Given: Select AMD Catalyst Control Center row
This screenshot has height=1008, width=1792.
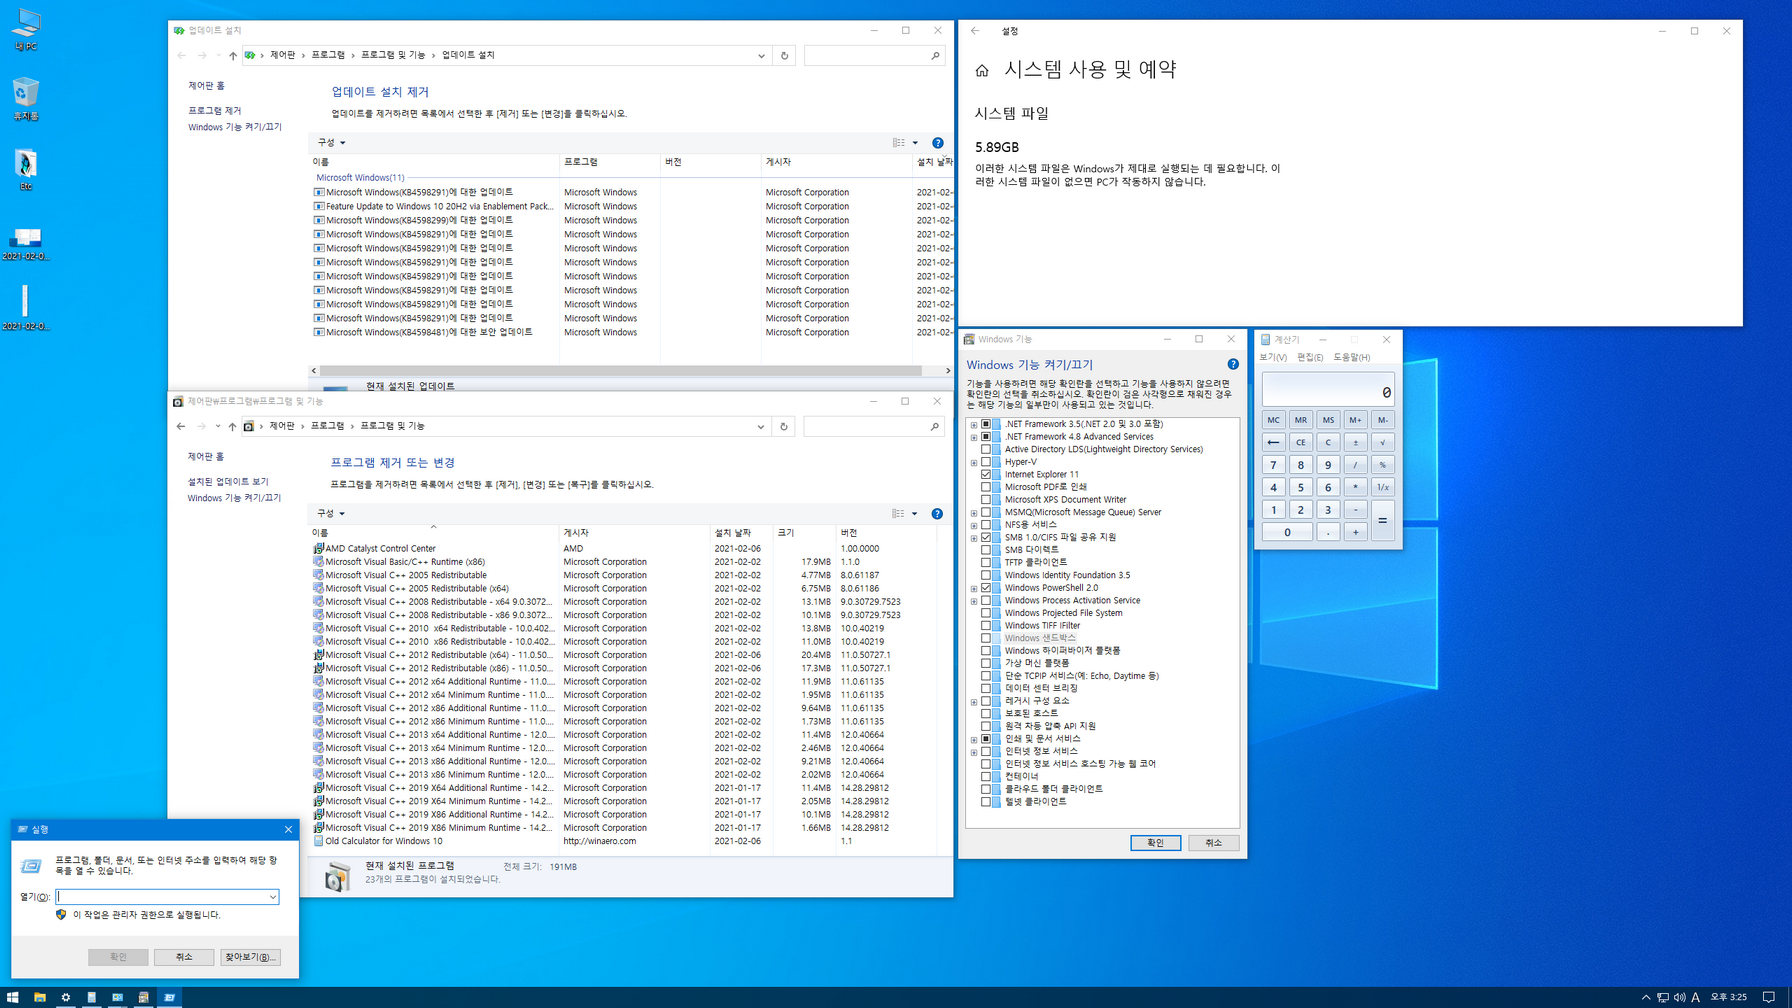Looking at the screenshot, I should 625,549.
